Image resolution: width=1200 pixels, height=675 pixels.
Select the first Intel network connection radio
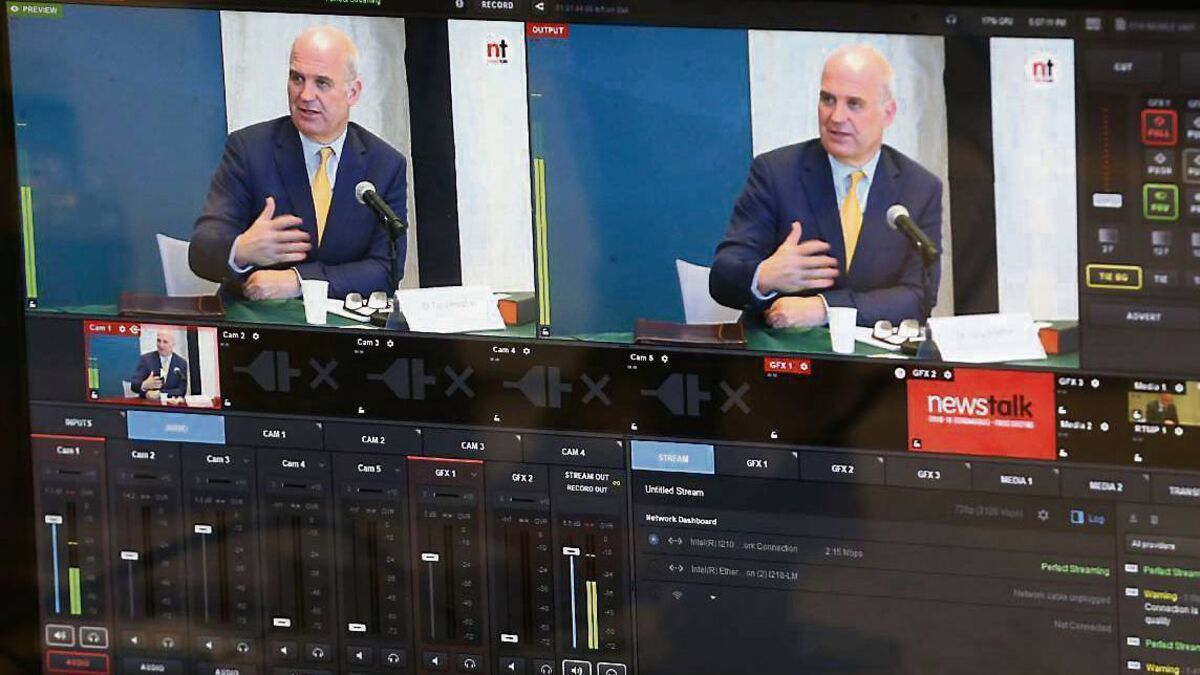pyautogui.click(x=653, y=540)
